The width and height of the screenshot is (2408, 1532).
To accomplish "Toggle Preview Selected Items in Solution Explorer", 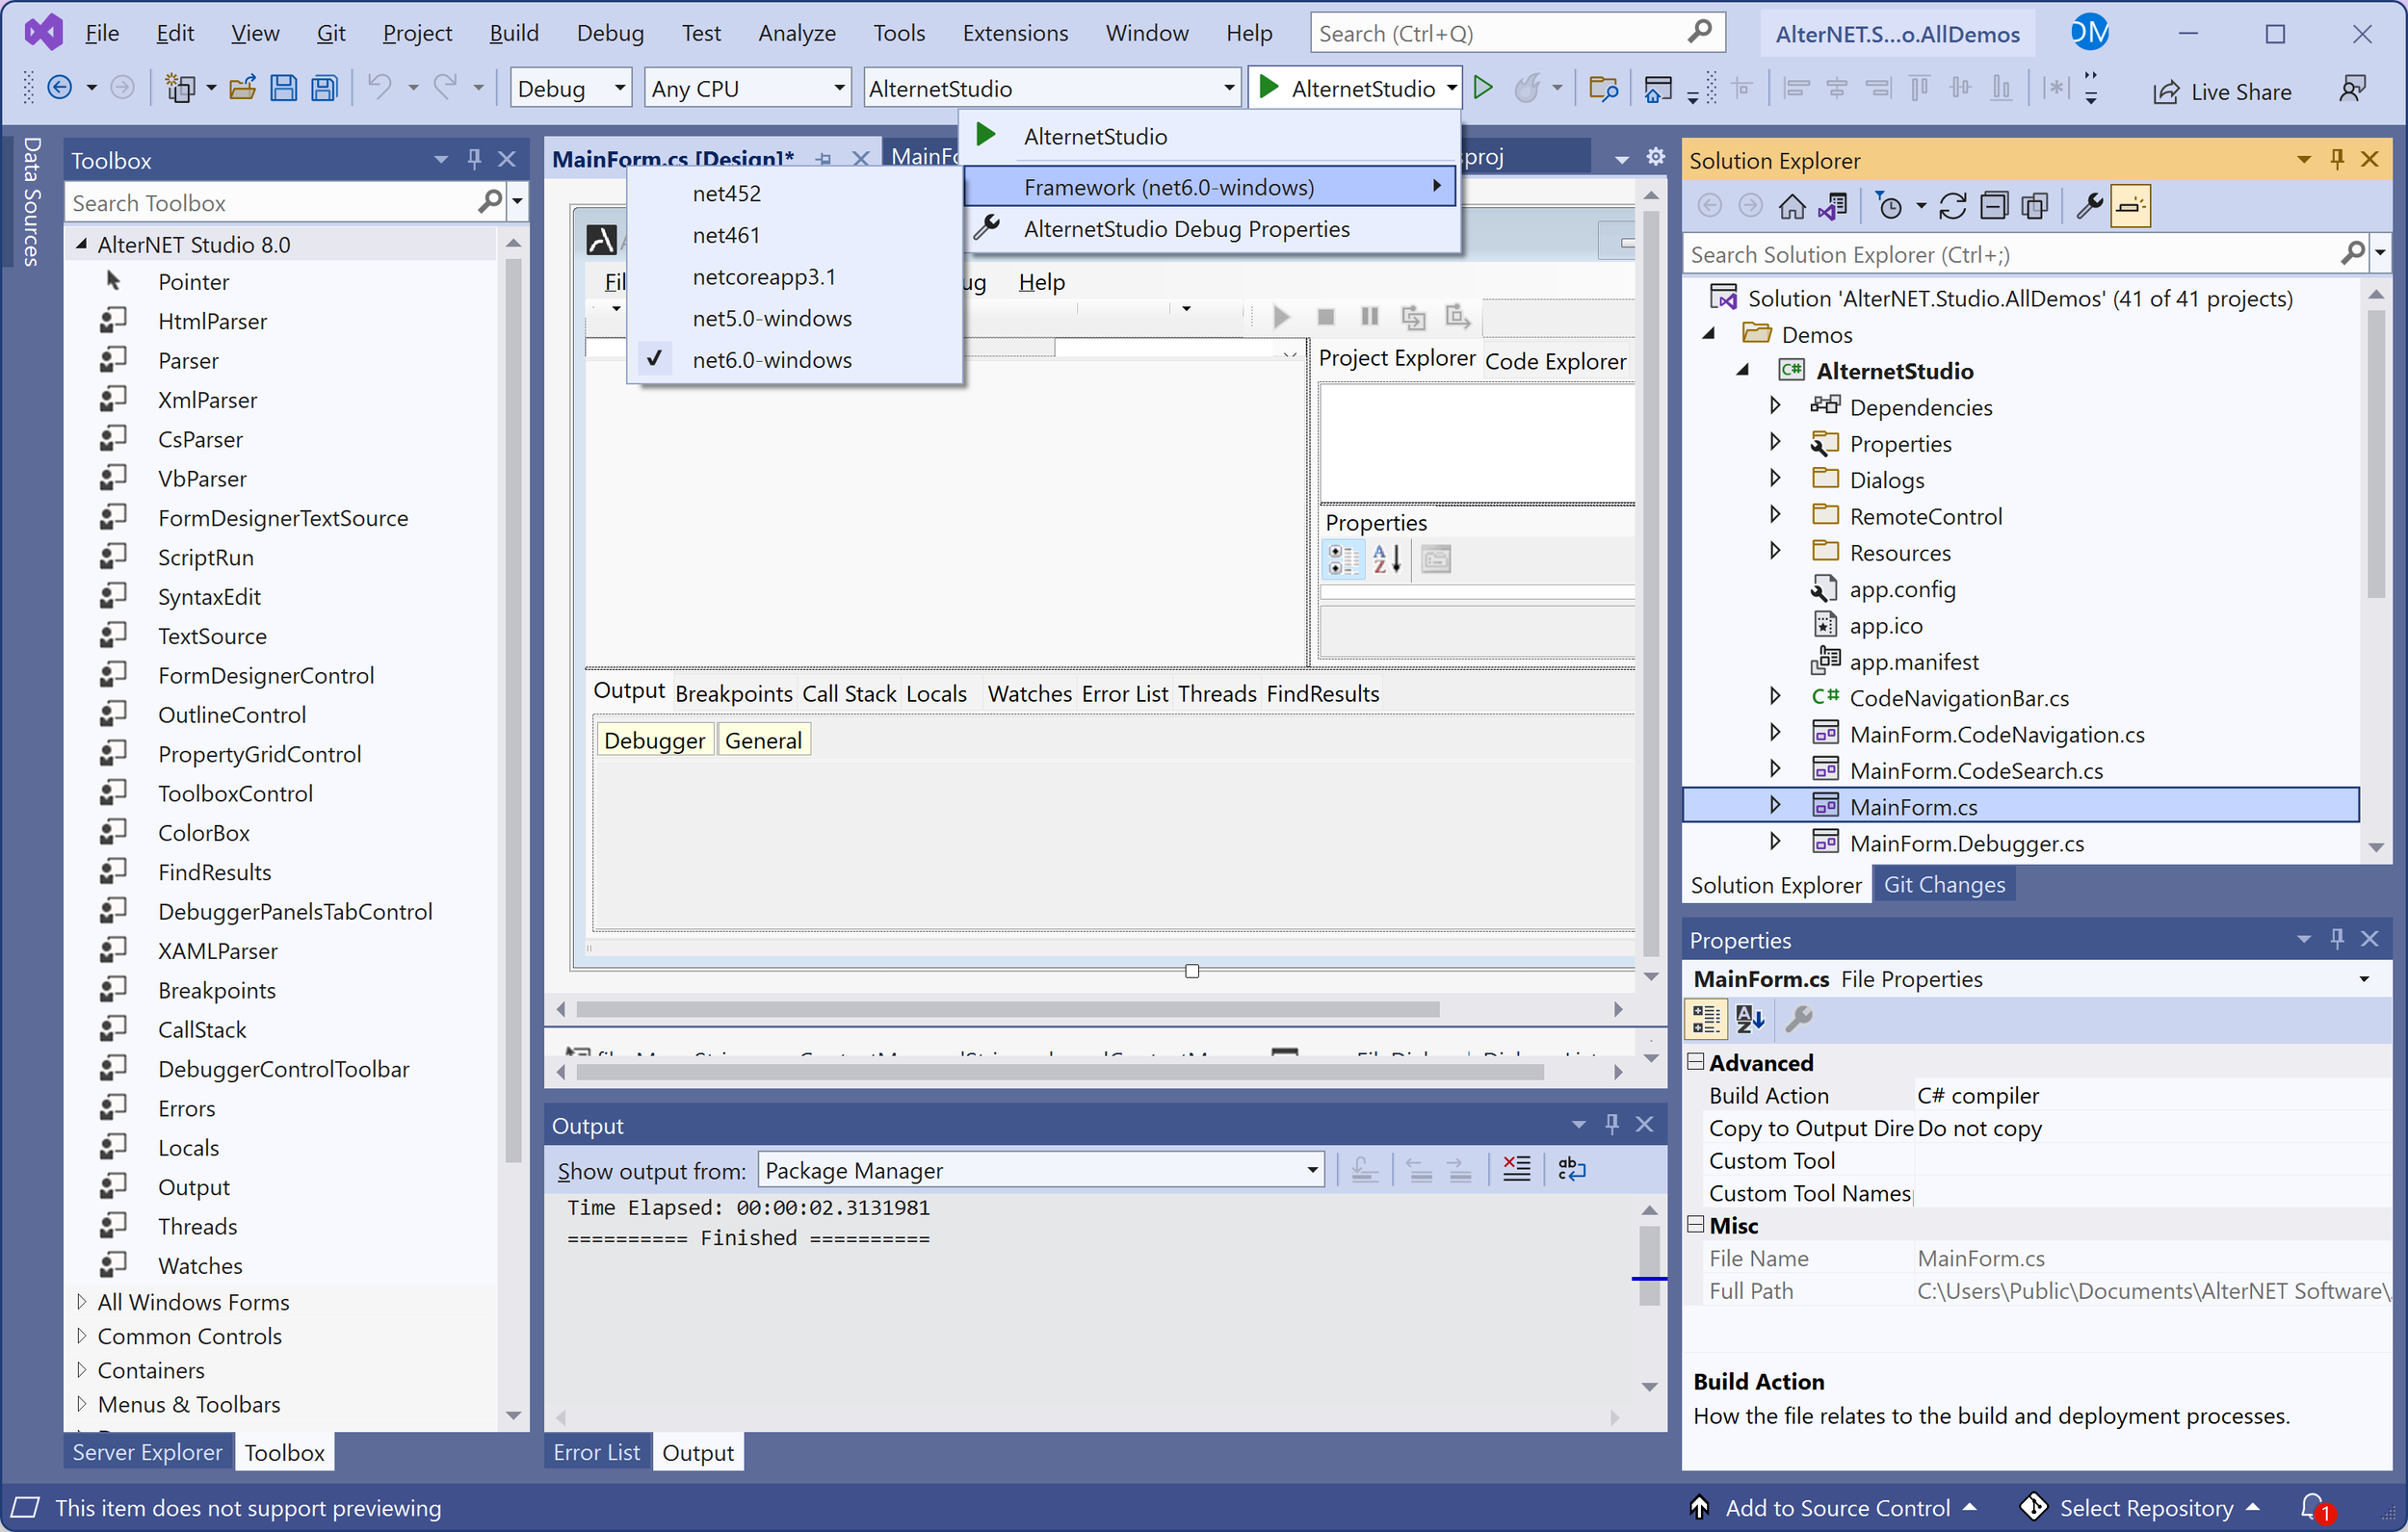I will click(x=2131, y=205).
